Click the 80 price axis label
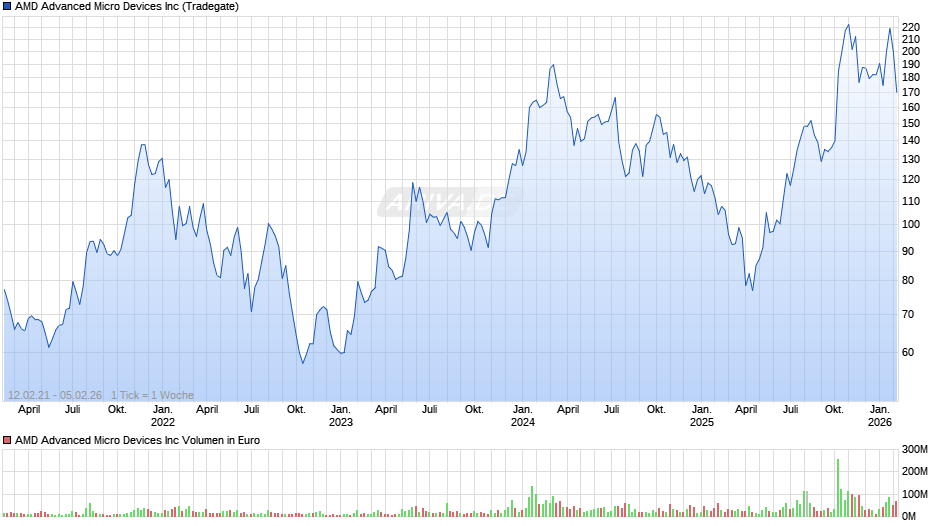This screenshot has height=526, width=940. pos(908,280)
